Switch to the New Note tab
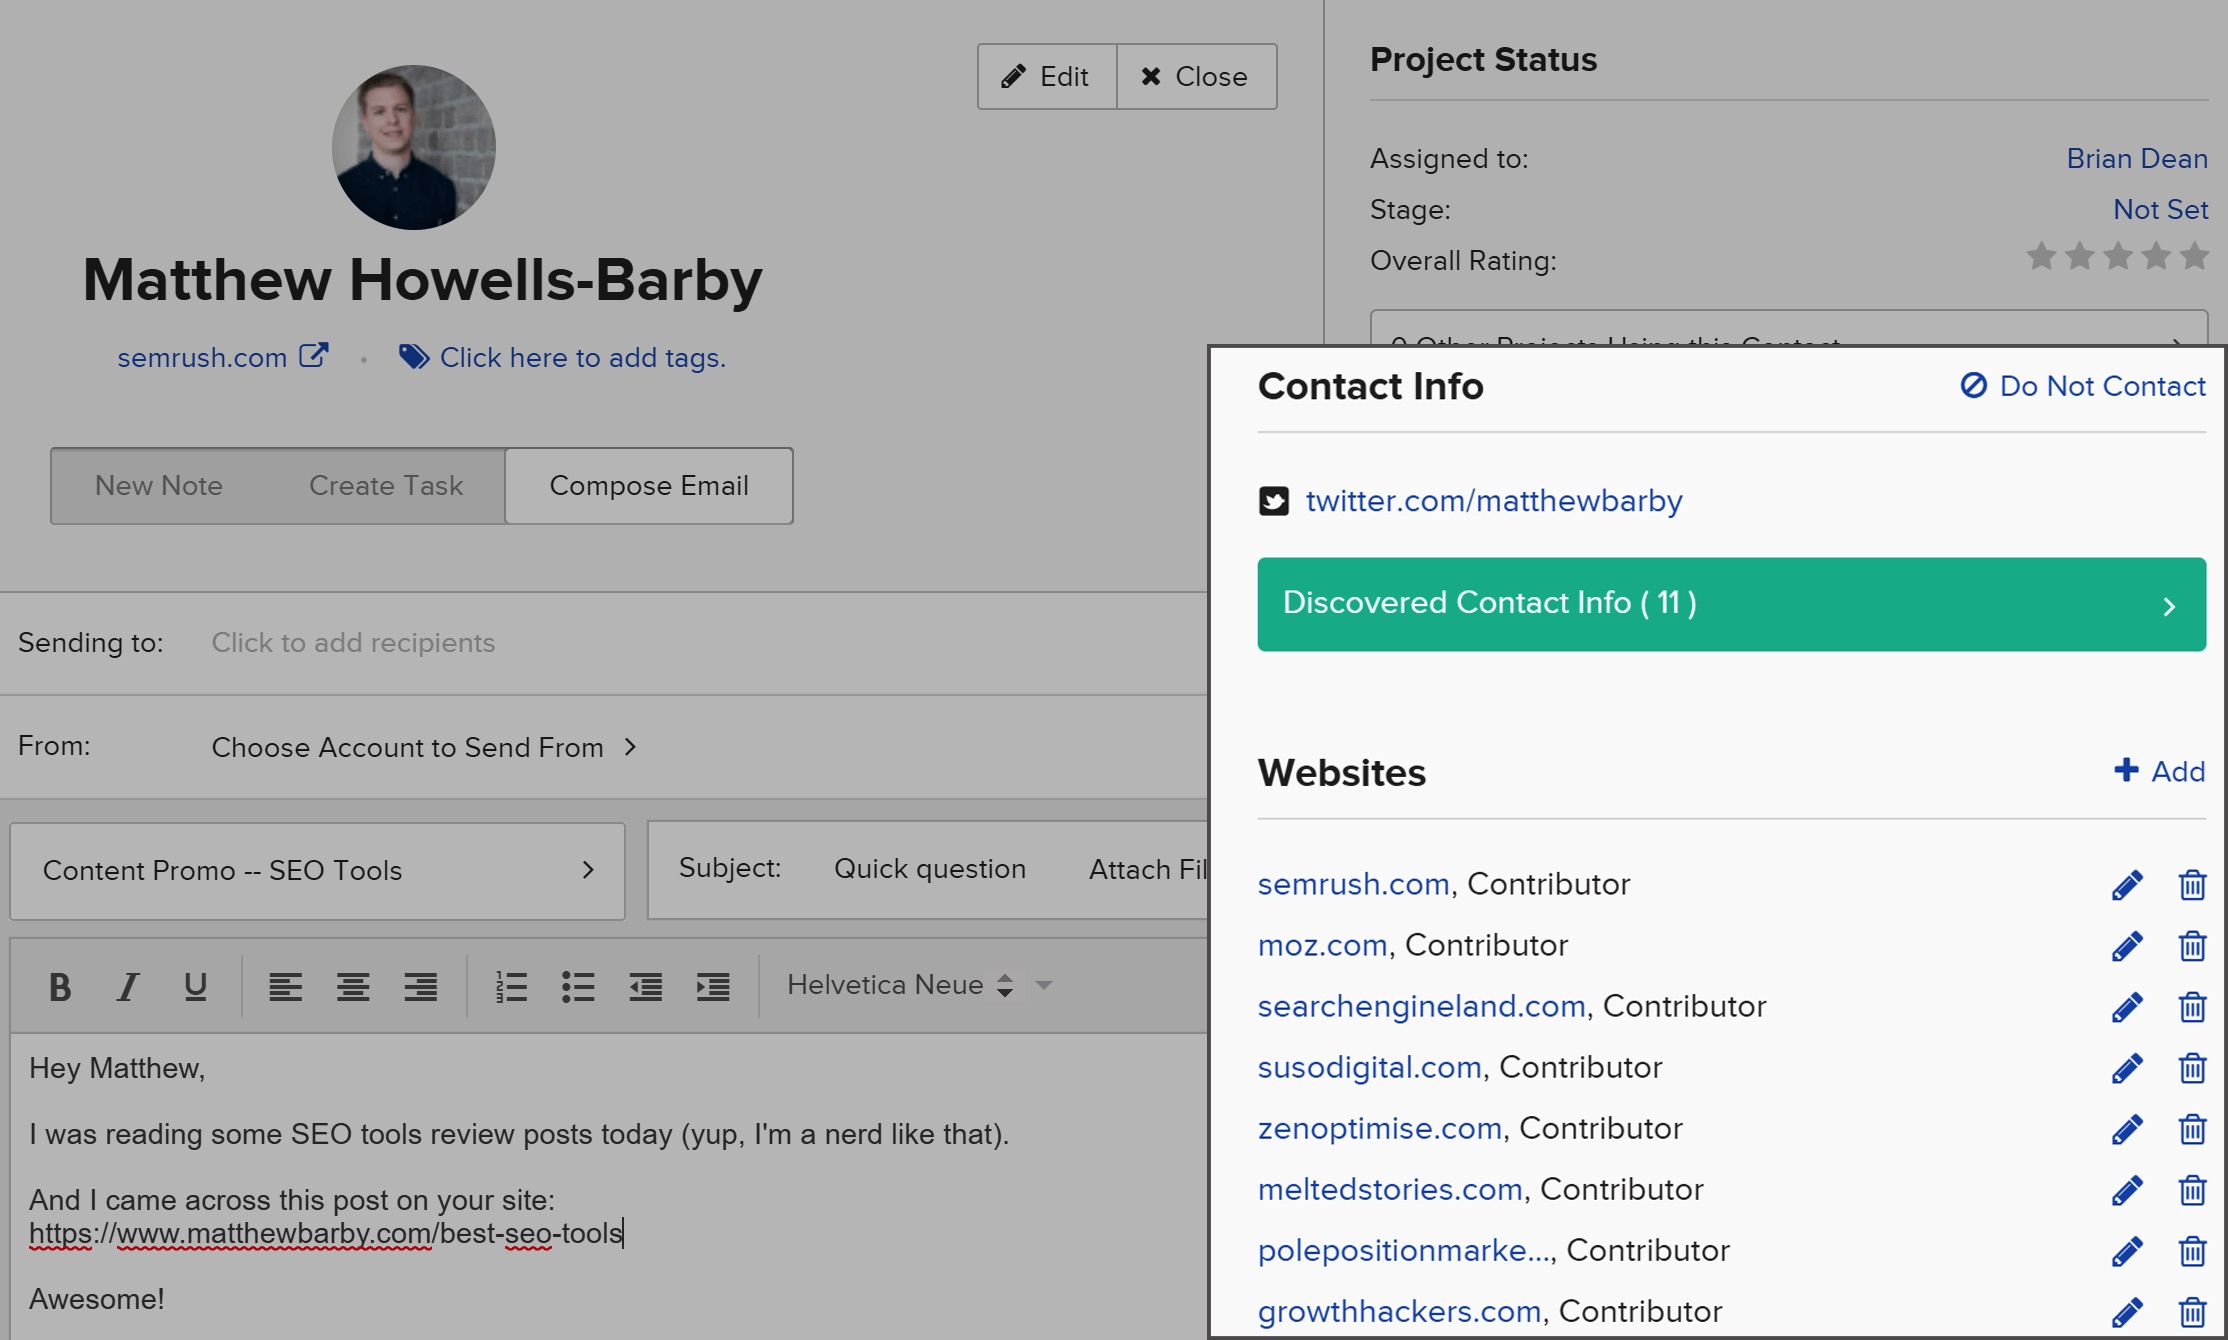 (x=159, y=486)
